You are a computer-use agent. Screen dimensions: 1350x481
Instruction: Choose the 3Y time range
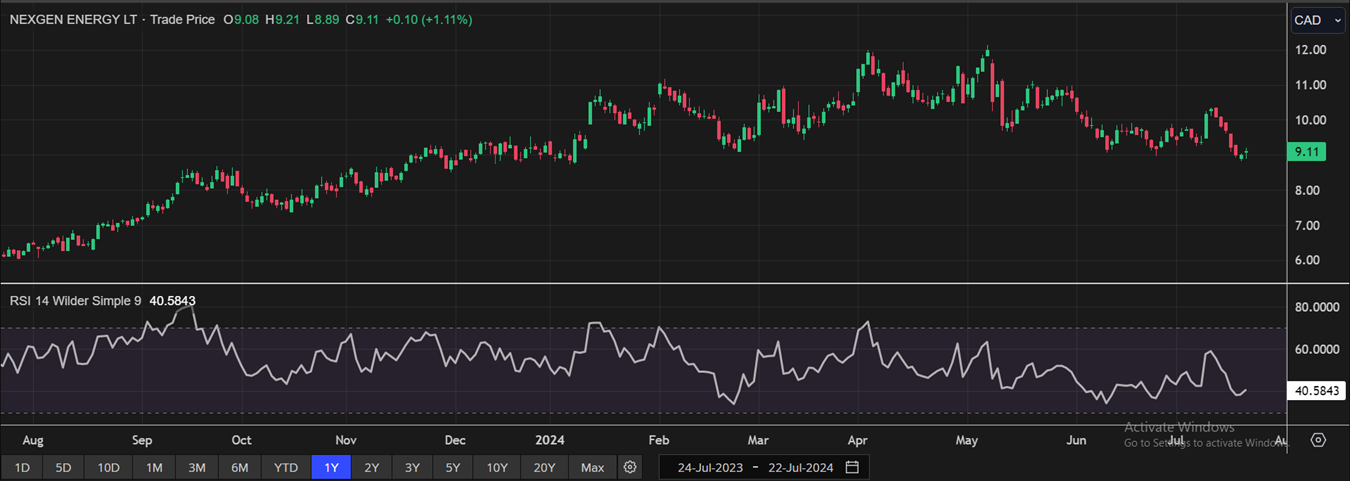pyautogui.click(x=413, y=467)
